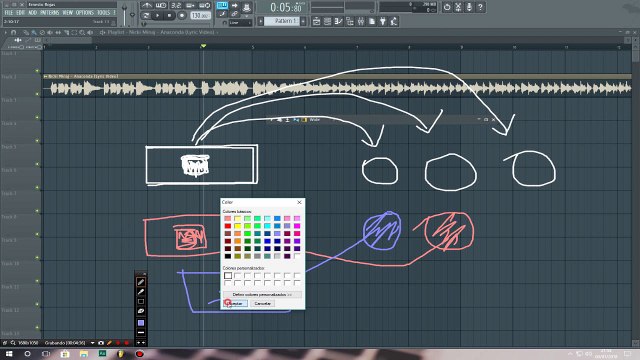
Task: Click the tempo field showing 130
Action: coord(200,16)
